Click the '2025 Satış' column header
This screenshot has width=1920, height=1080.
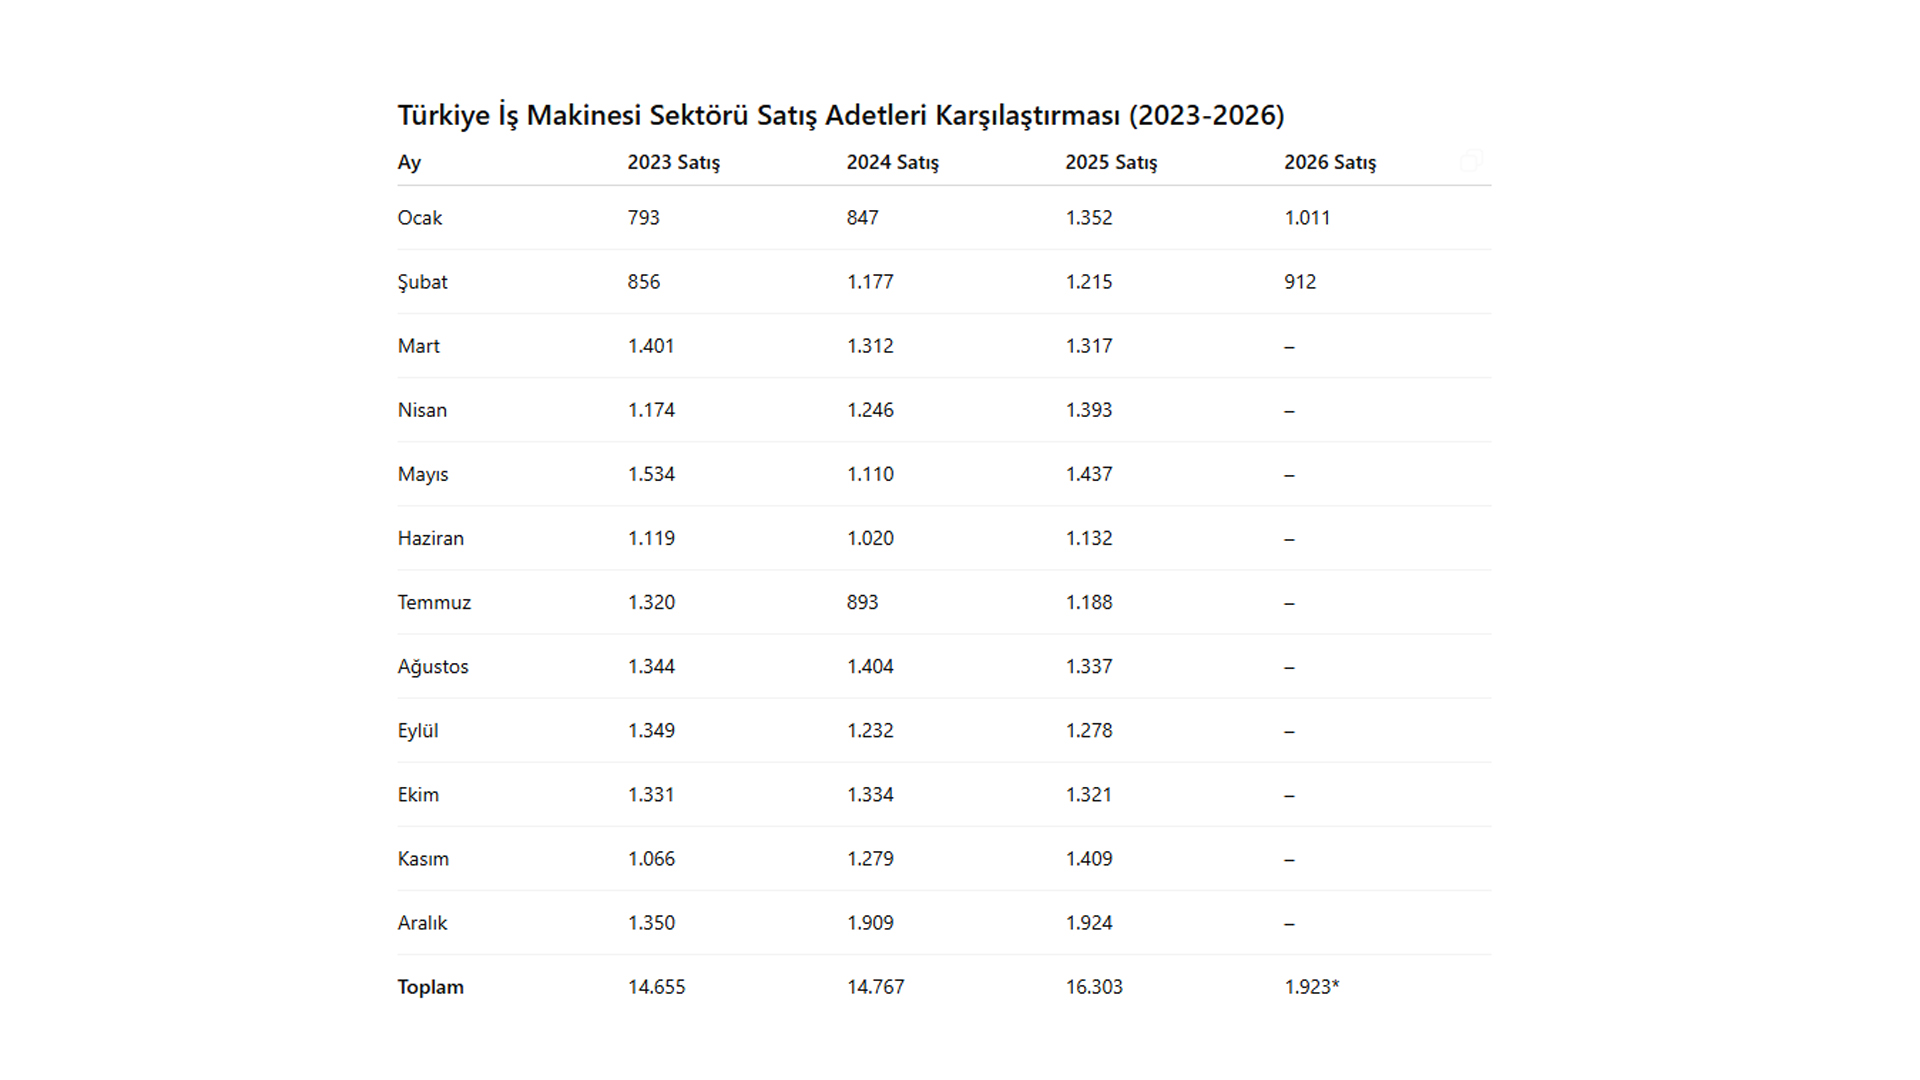pos(1111,162)
